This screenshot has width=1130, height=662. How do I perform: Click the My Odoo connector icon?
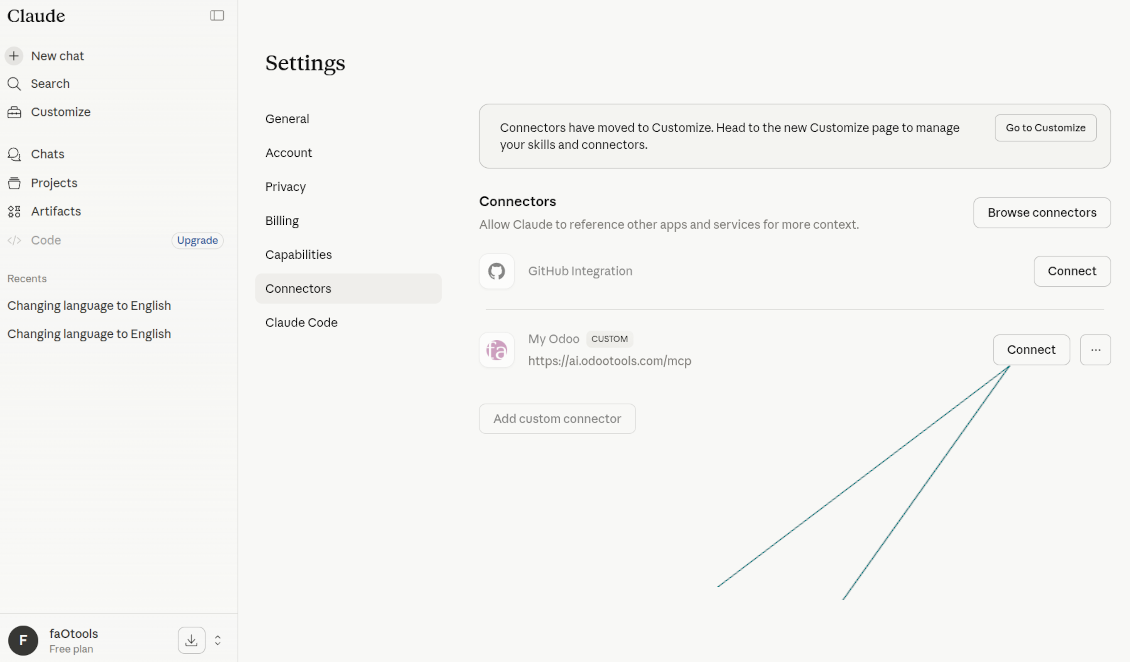497,350
